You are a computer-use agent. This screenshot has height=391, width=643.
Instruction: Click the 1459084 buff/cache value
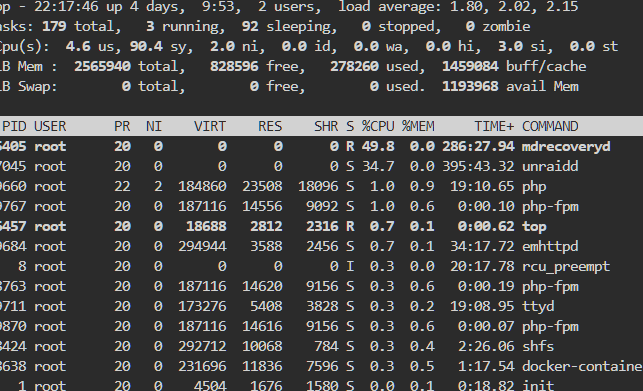(470, 66)
